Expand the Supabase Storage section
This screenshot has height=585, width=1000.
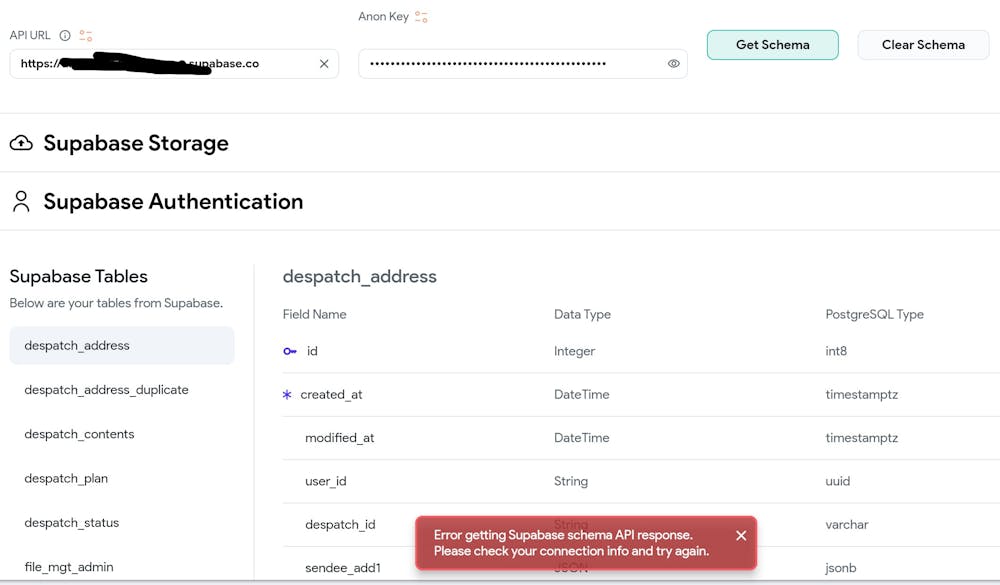coord(500,143)
